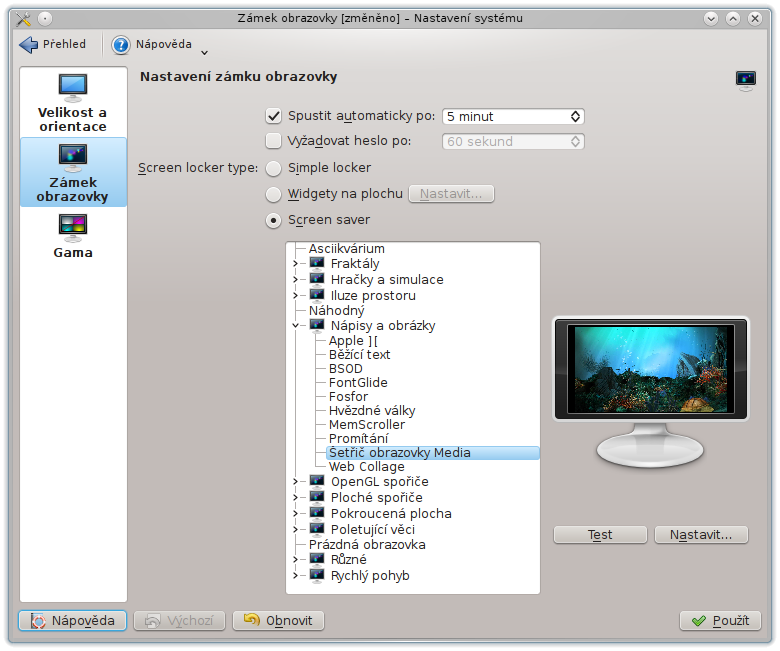The width and height of the screenshot is (780, 651).
Task: Click the pin dot button in titlebar
Action: point(45,19)
